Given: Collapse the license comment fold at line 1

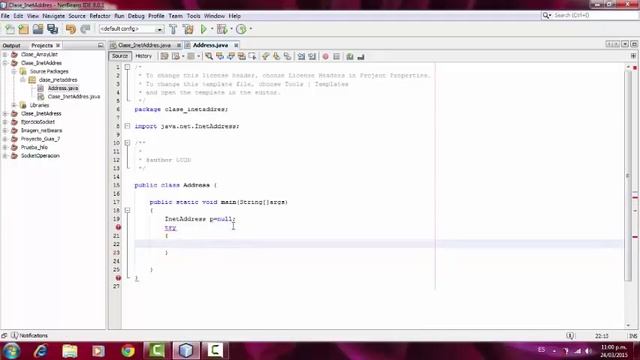Looking at the screenshot, I should pyautogui.click(x=127, y=67).
